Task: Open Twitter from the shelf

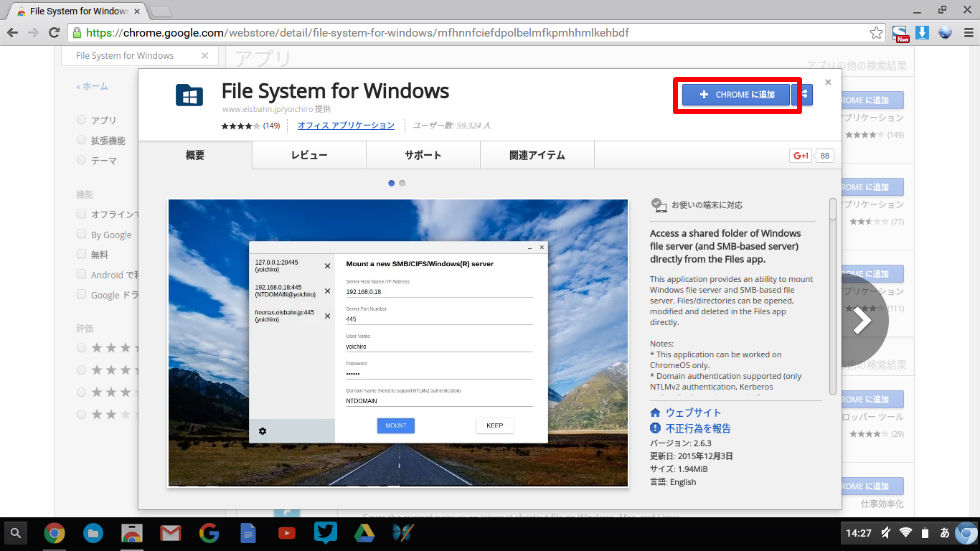Action: [x=326, y=532]
